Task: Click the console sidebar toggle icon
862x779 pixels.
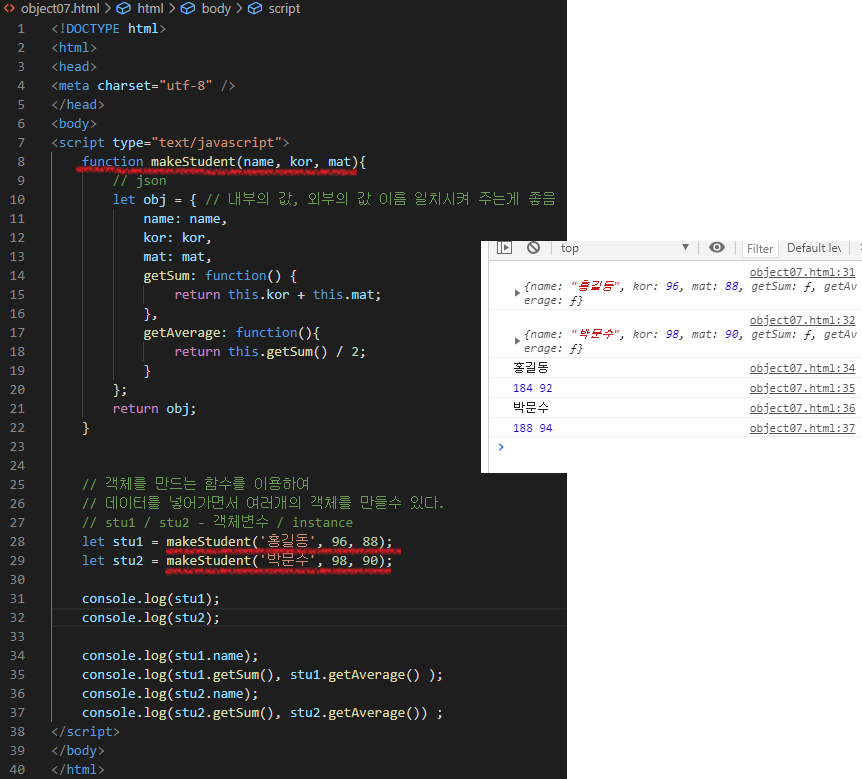Action: click(x=504, y=248)
